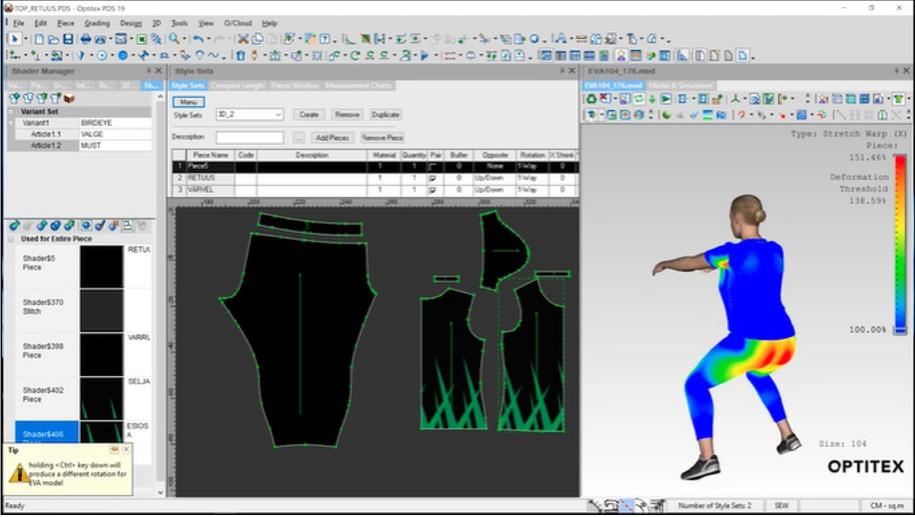
Task: Click the Description input field
Action: 250,138
